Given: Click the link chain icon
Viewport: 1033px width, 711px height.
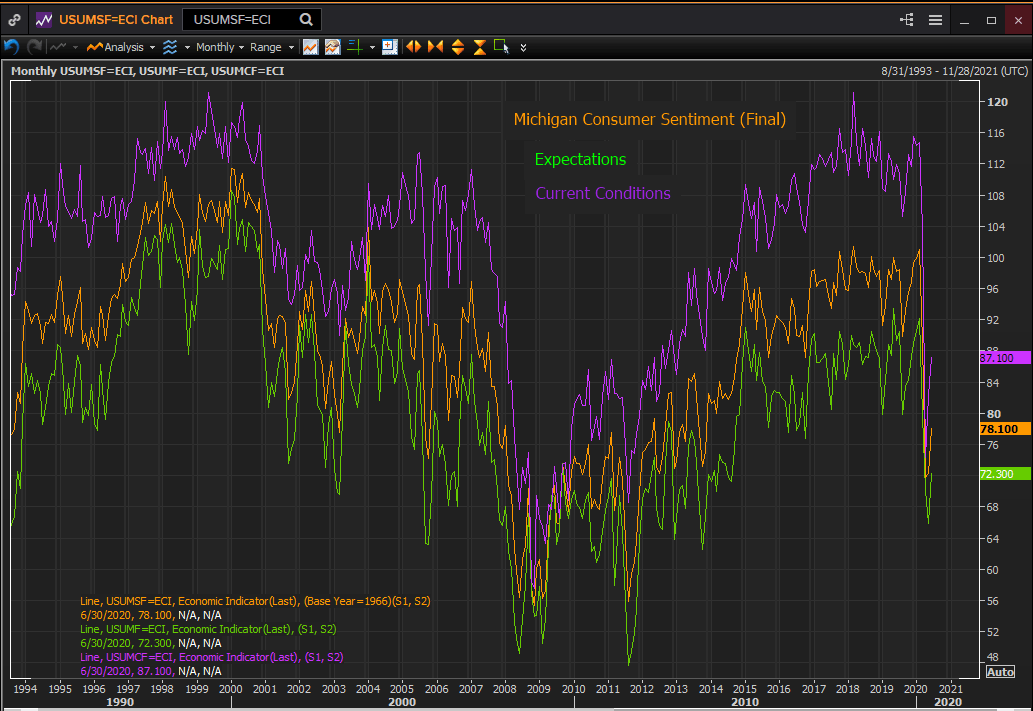Looking at the screenshot, I should tap(14, 20).
